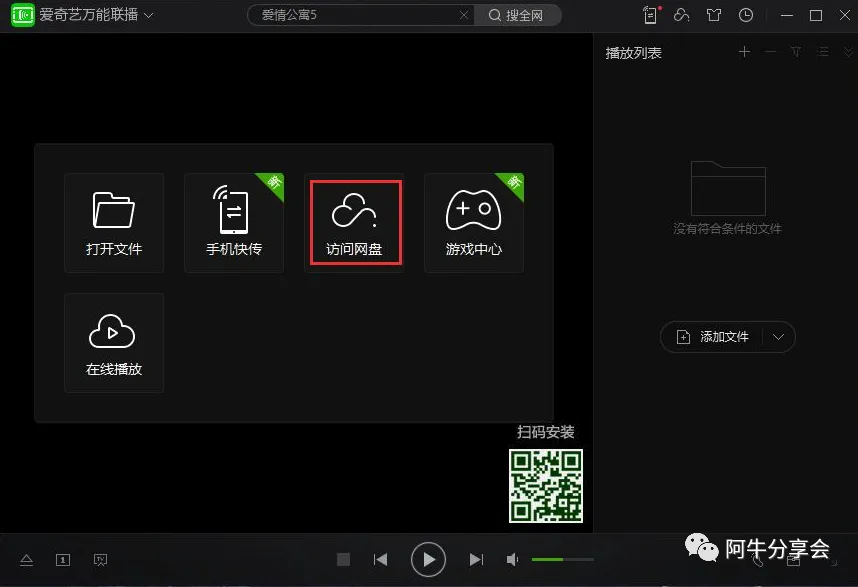Click the boxed number 1 icon
The height and width of the screenshot is (587, 858).
click(x=63, y=560)
